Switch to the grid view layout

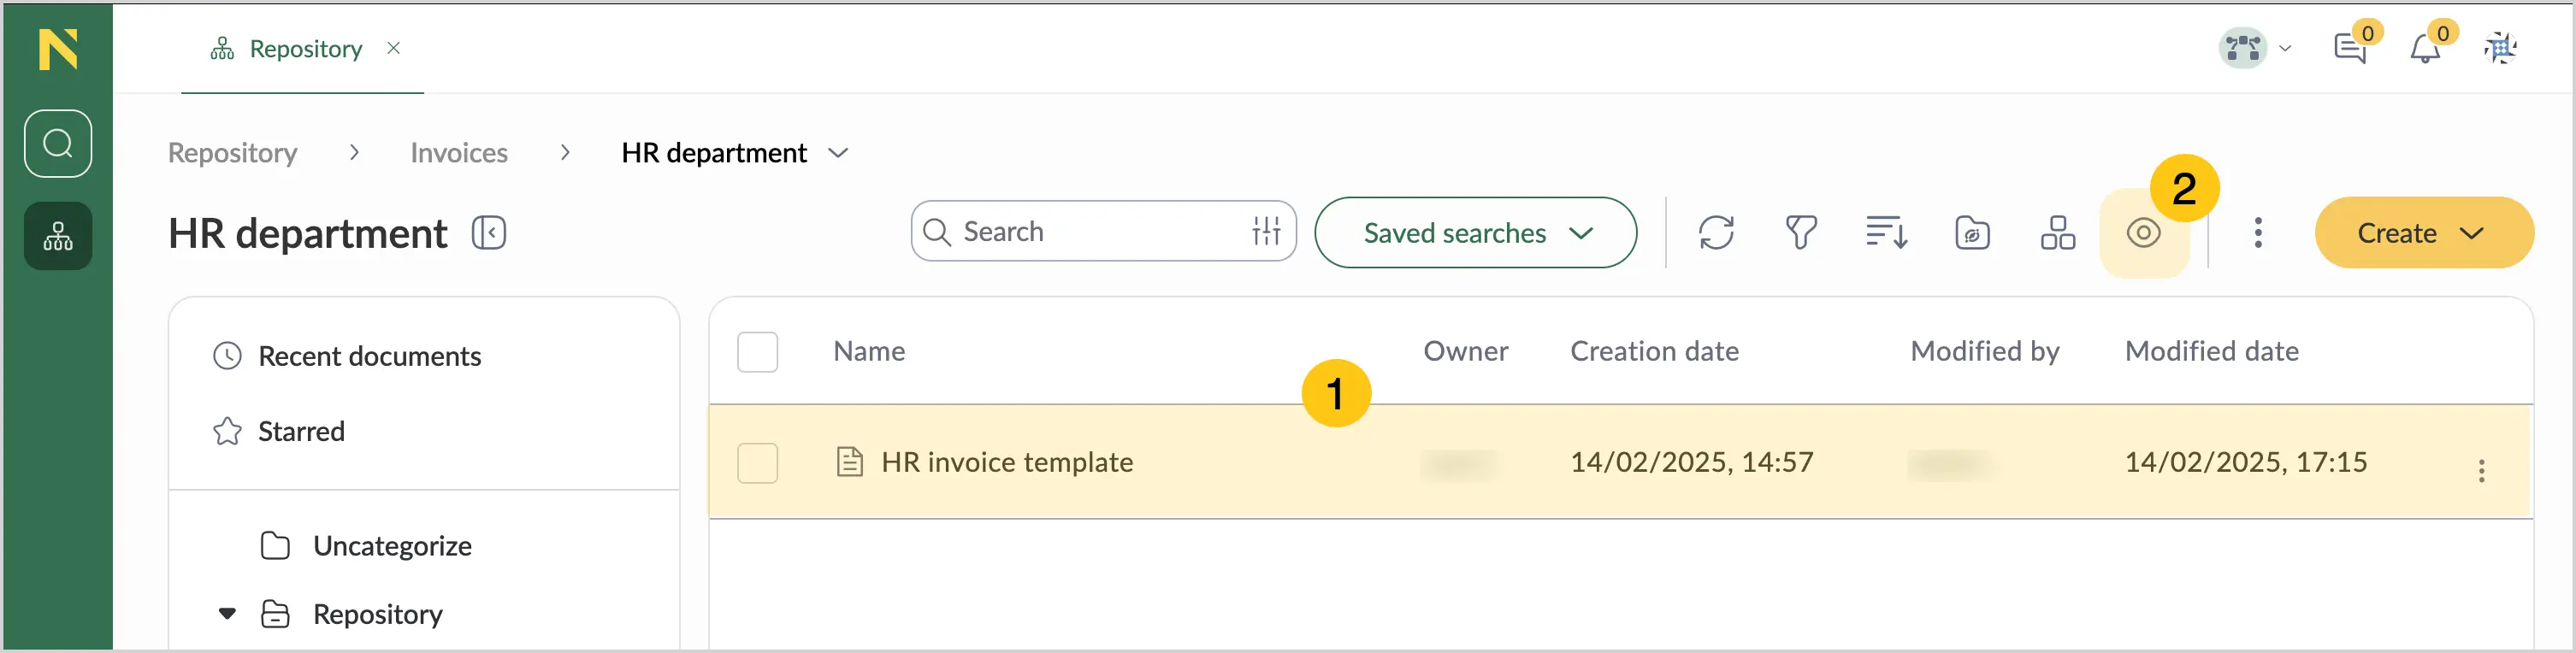tap(2058, 233)
